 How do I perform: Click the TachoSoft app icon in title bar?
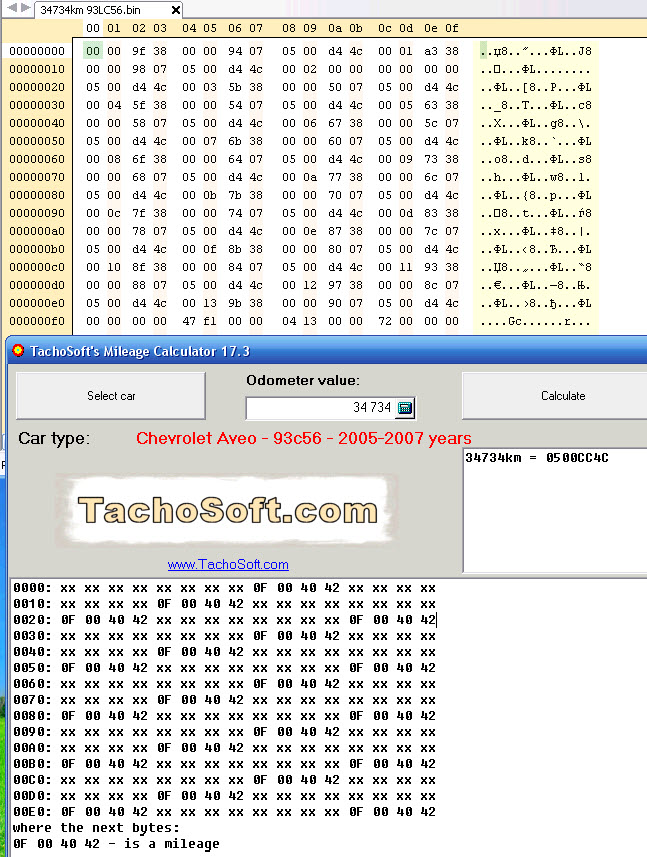click(x=18, y=350)
